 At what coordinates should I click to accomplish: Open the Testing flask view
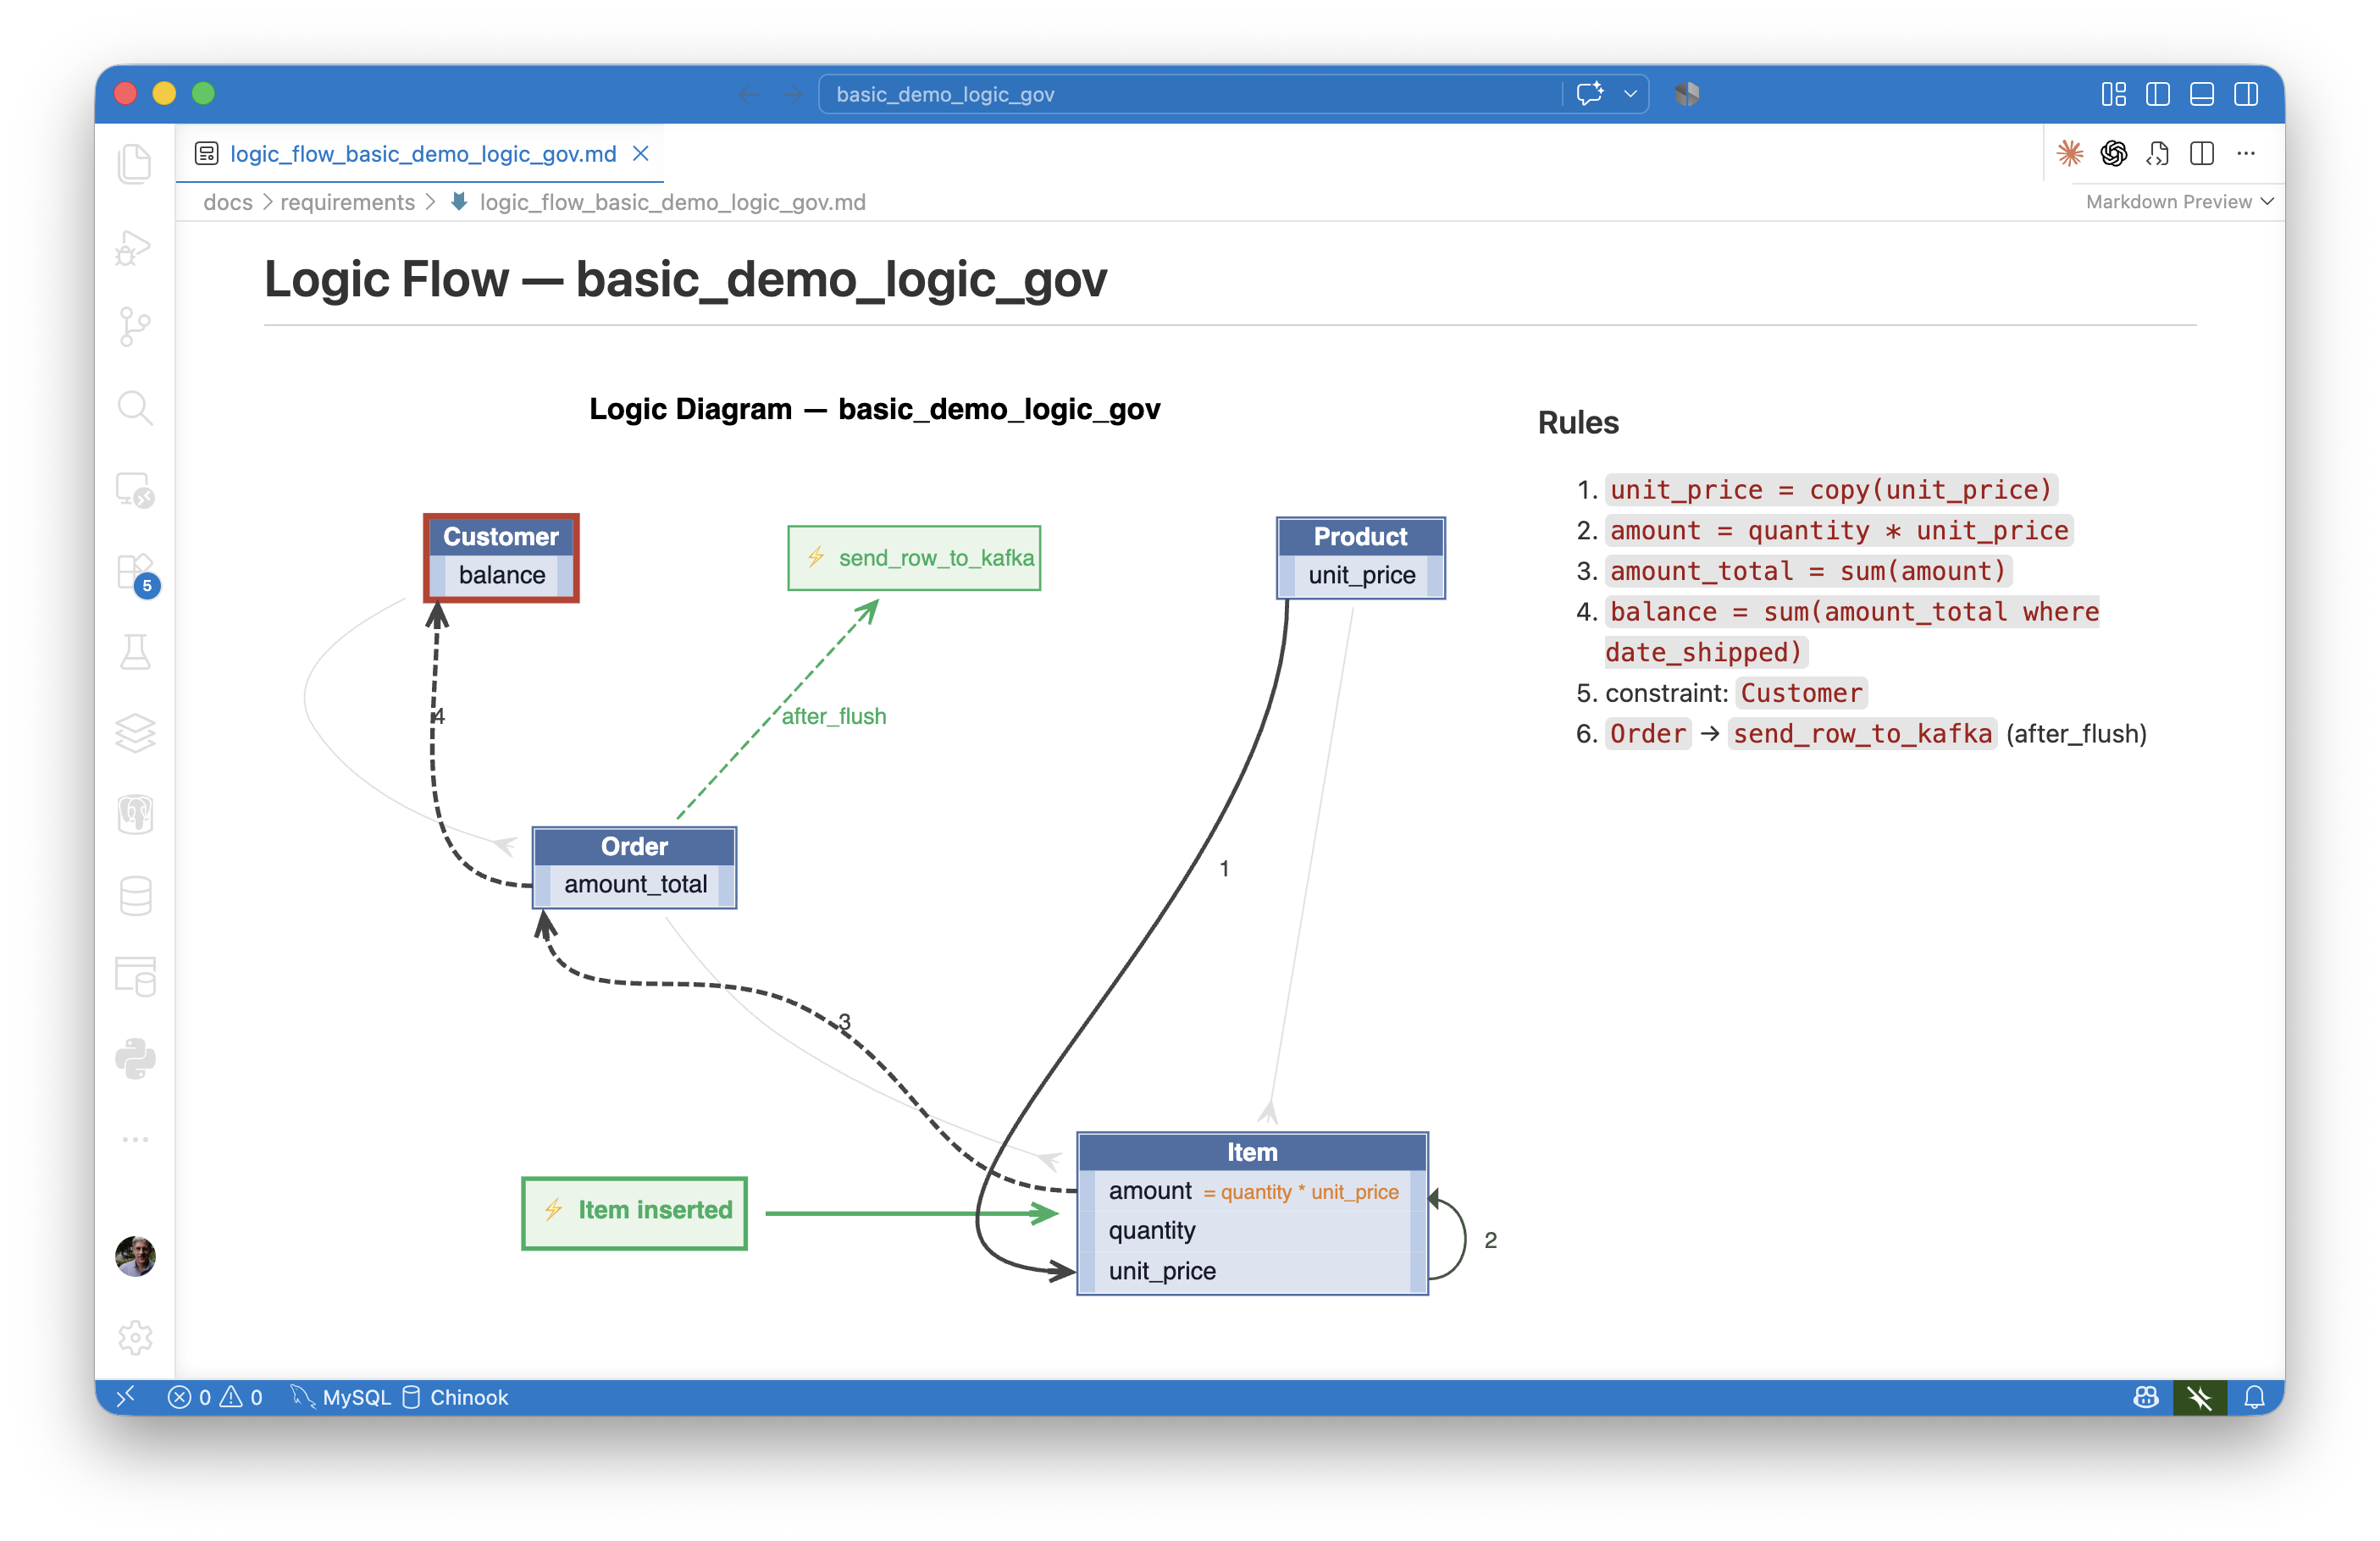(x=135, y=652)
